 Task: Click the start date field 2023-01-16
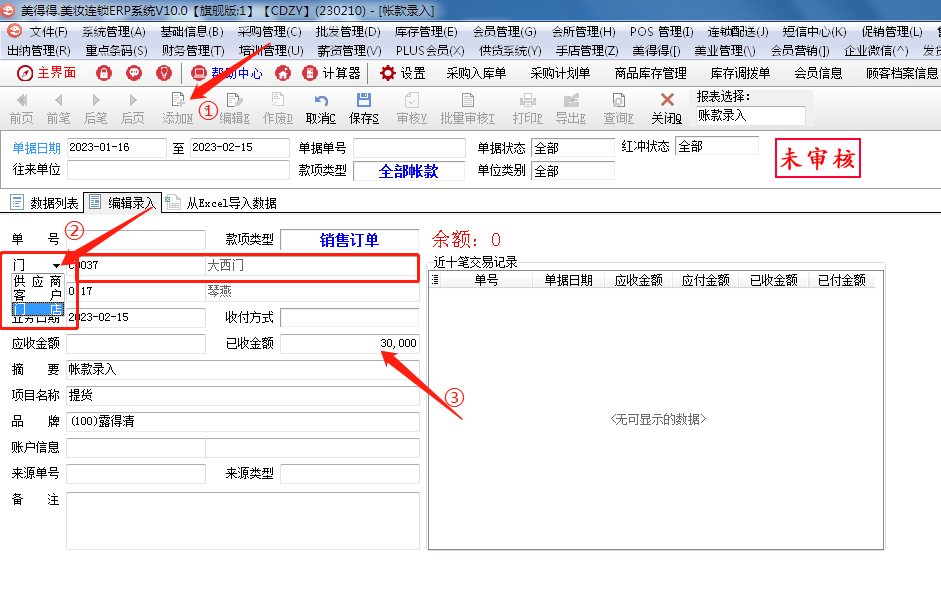(x=116, y=148)
